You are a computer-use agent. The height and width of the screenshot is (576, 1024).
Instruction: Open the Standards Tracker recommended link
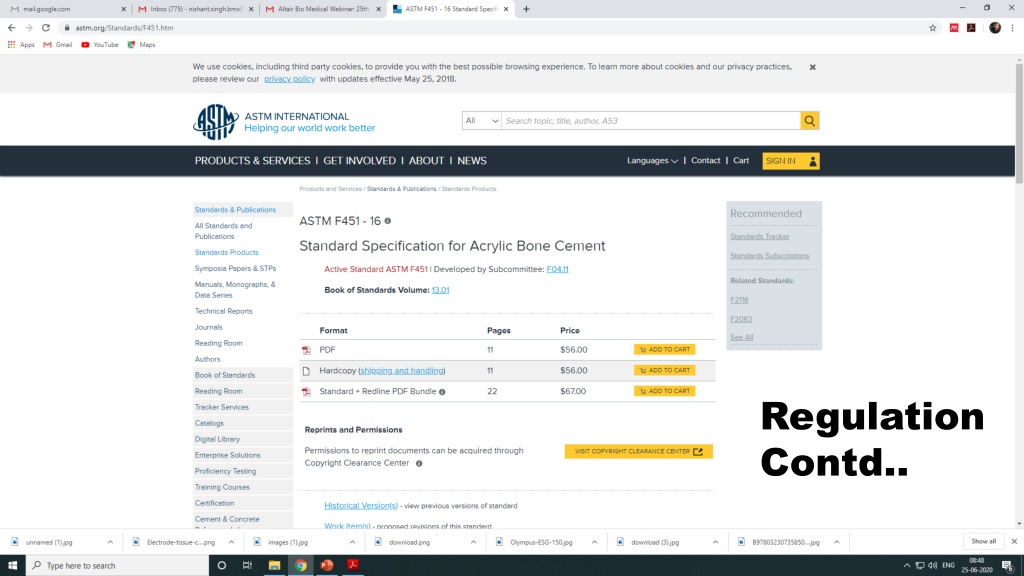point(760,236)
